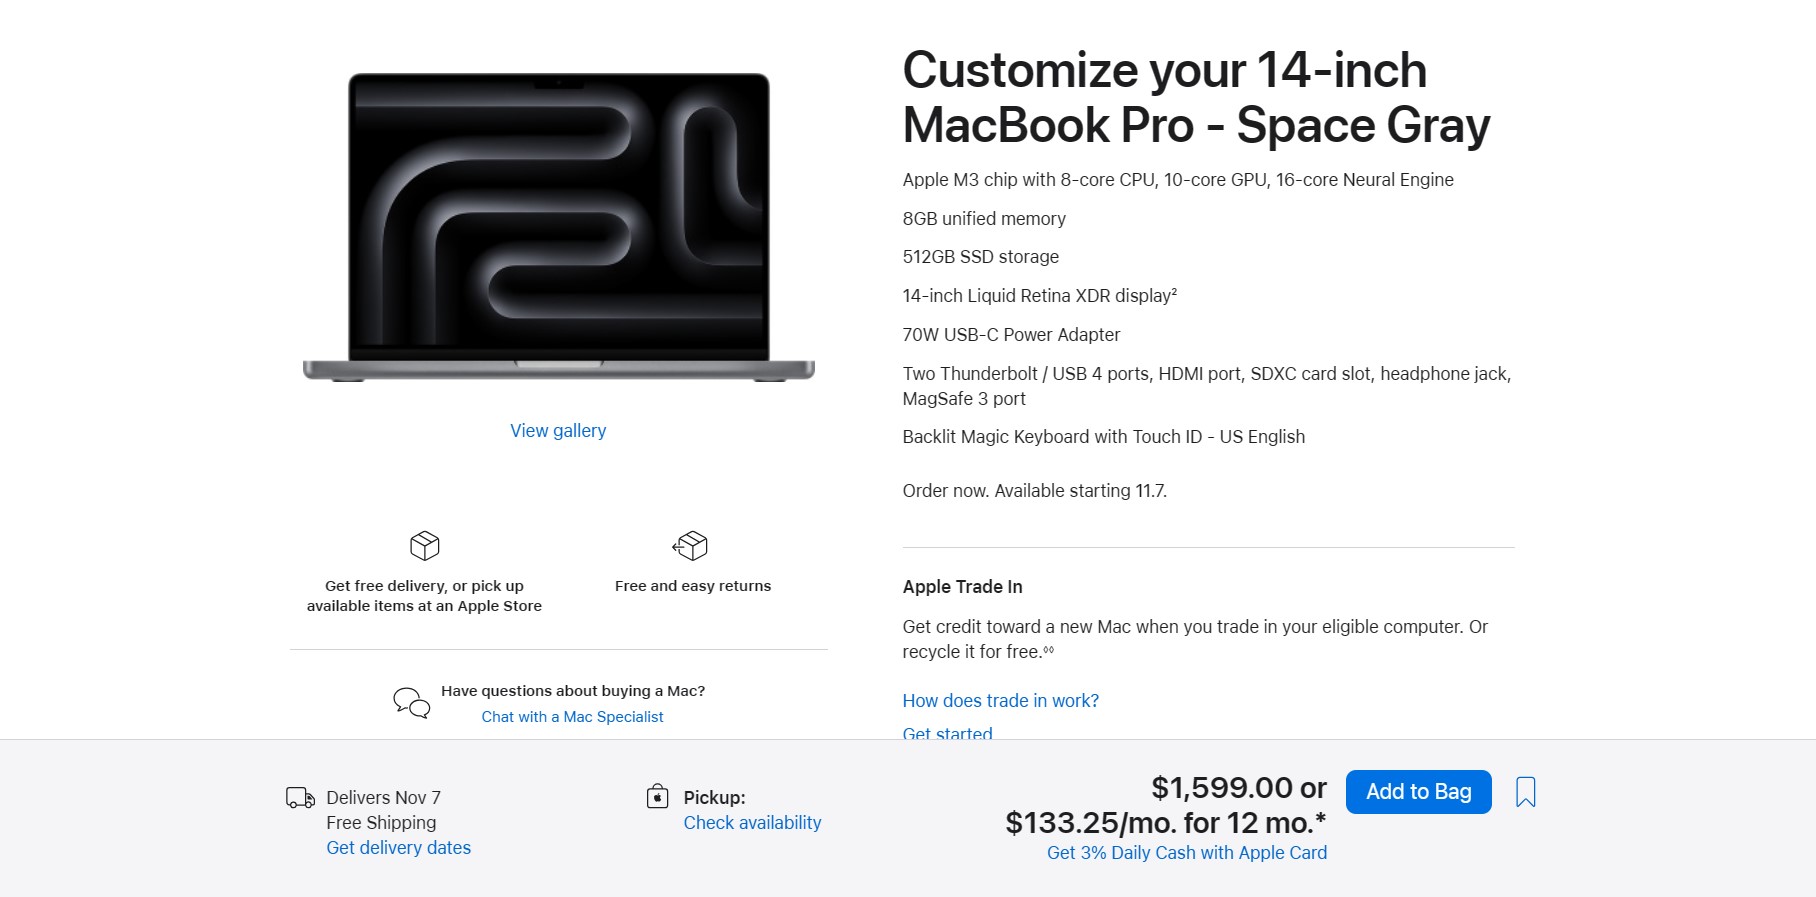Click the chat bubbles icon

coord(411,702)
